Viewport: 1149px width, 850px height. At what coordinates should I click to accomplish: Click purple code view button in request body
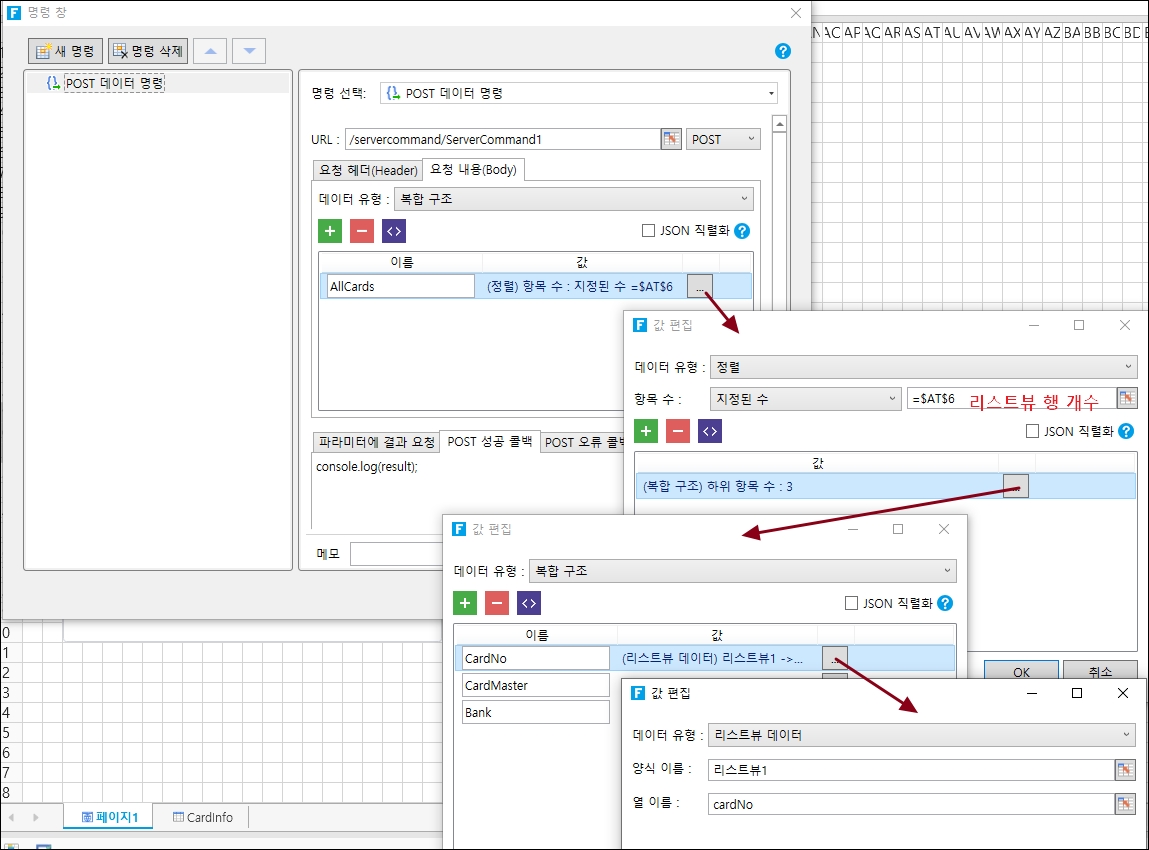tap(394, 231)
